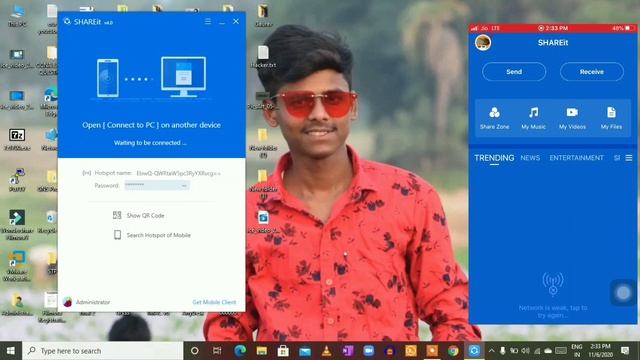The height and width of the screenshot is (360, 640).
Task: Open OneNote from the taskbar
Action: [x=348, y=351]
